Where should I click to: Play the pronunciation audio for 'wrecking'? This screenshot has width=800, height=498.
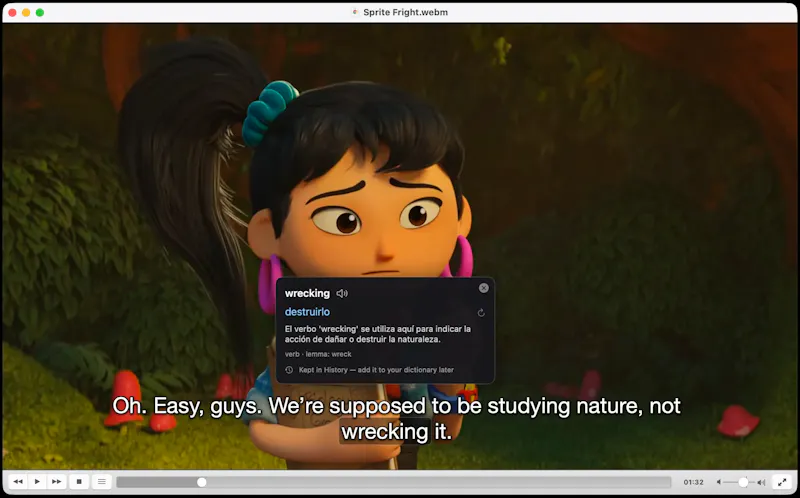(x=342, y=293)
